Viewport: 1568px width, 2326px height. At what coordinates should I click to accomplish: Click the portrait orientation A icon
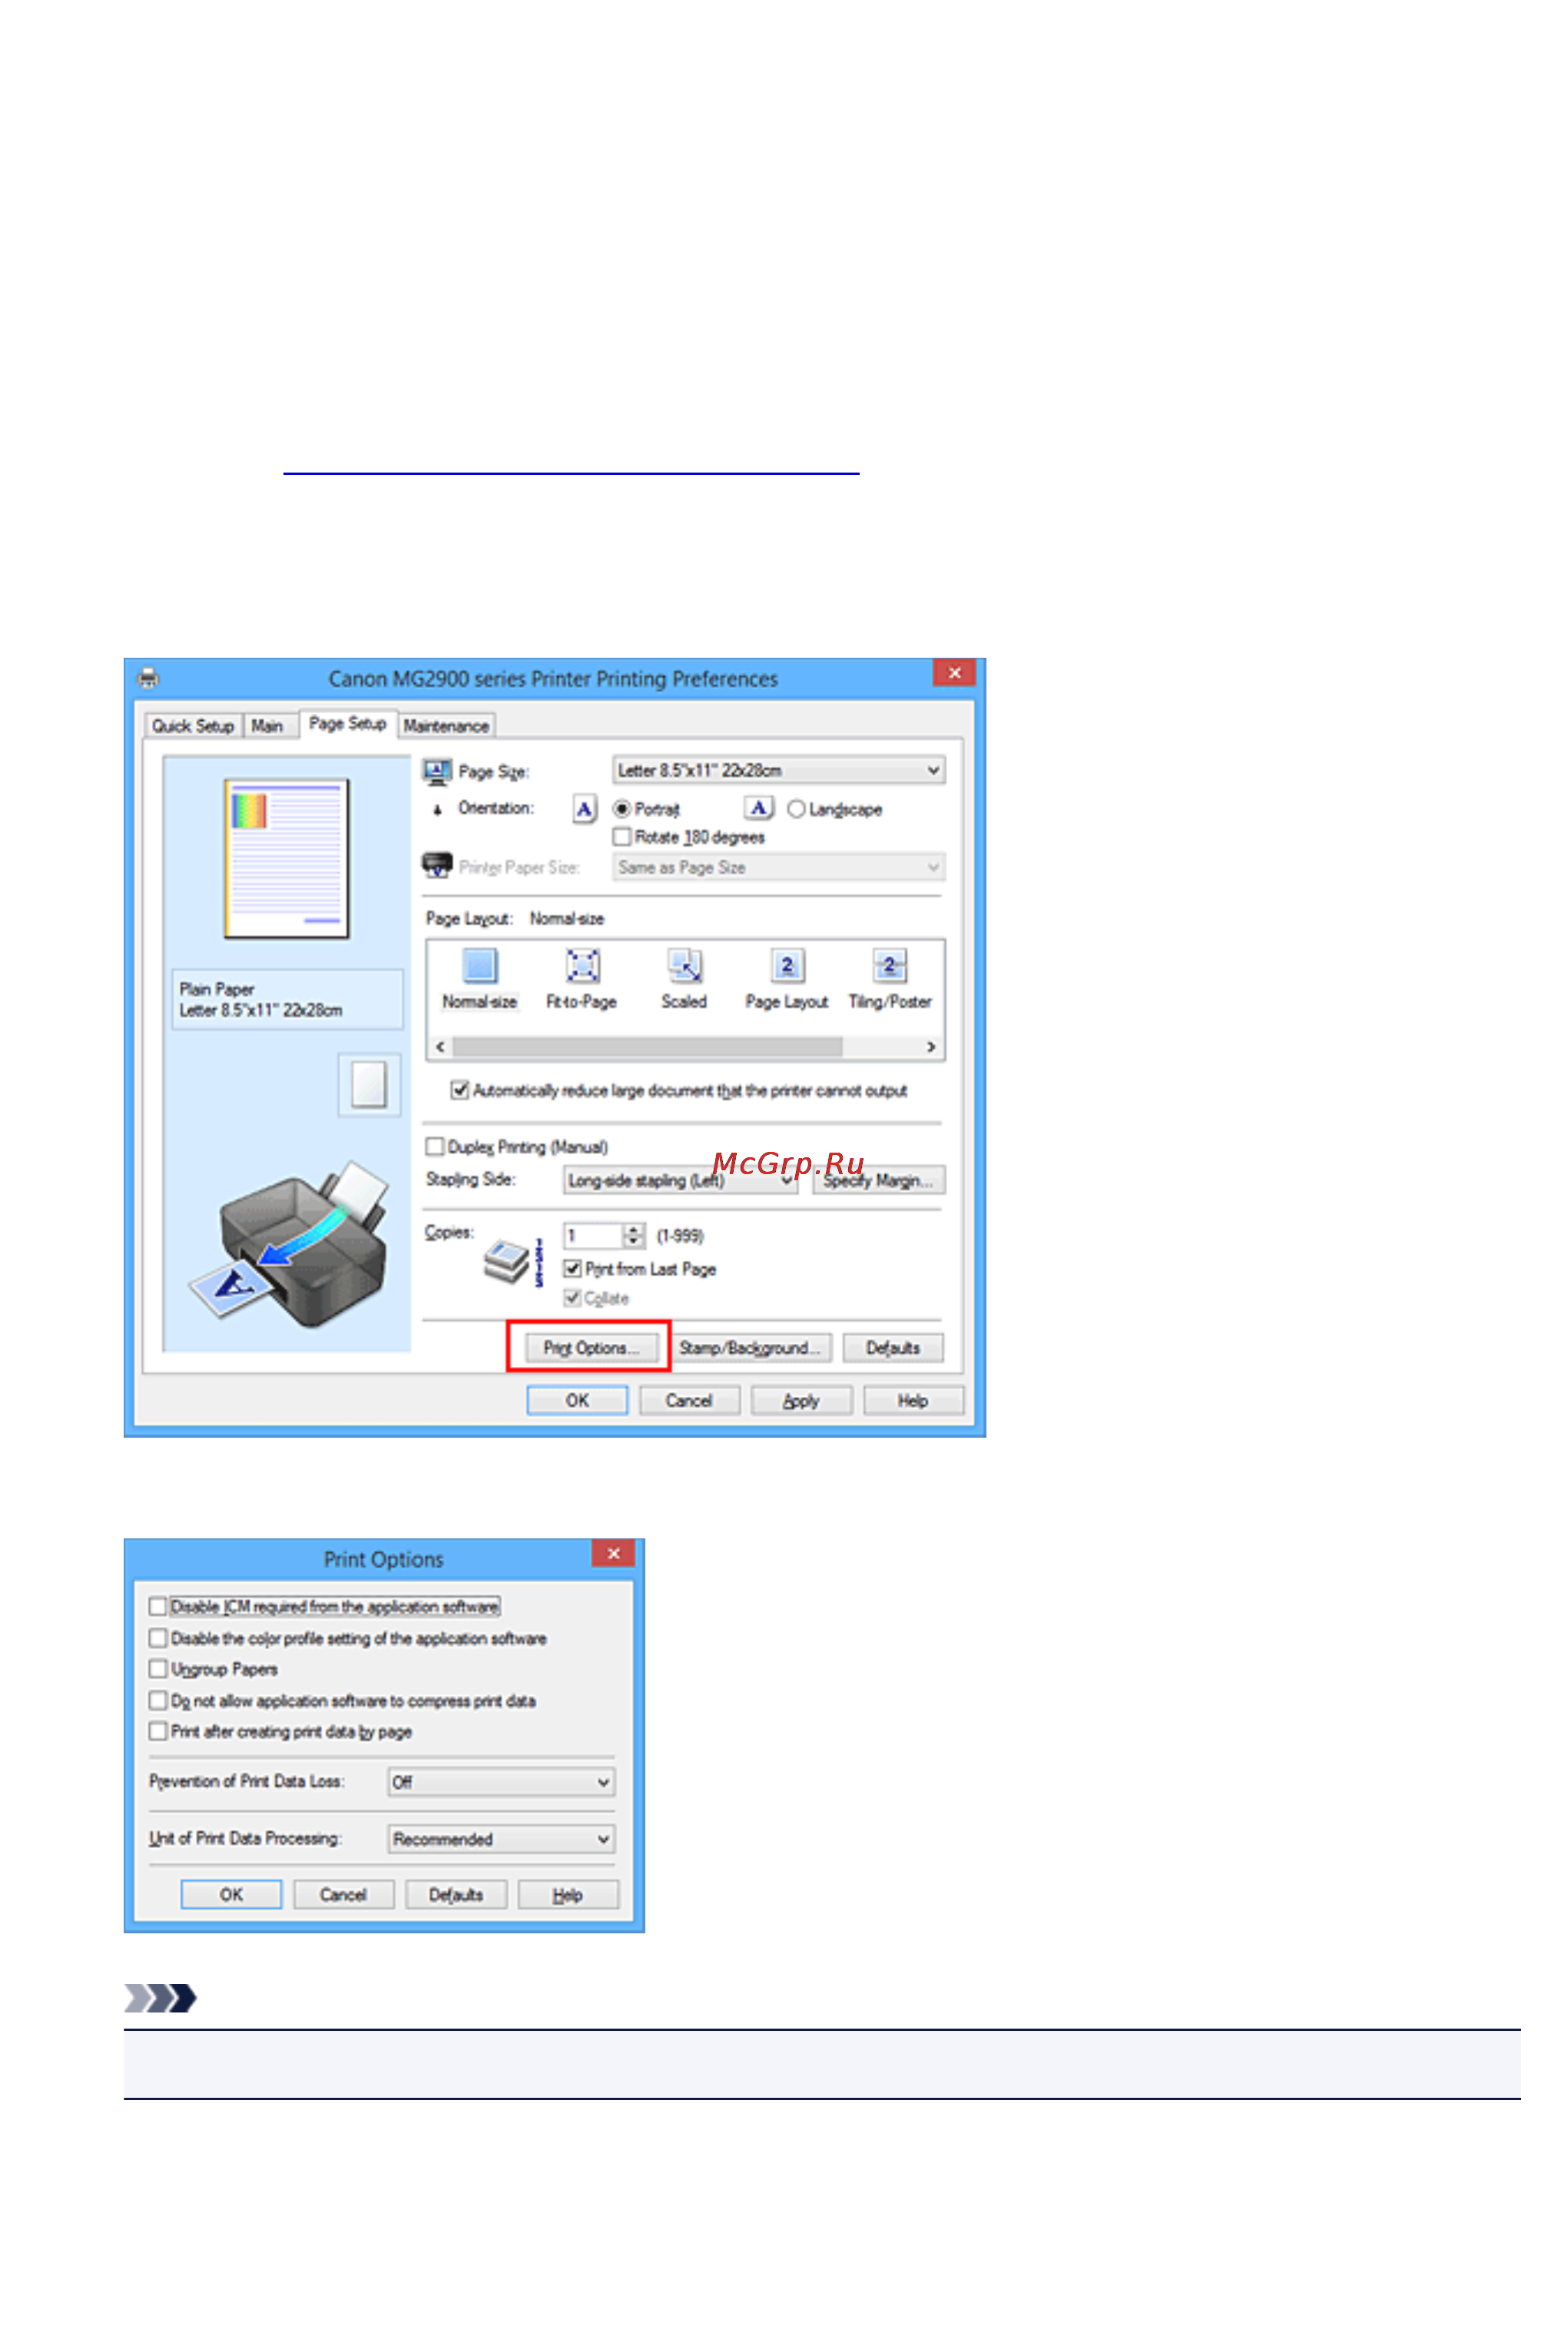[585, 809]
